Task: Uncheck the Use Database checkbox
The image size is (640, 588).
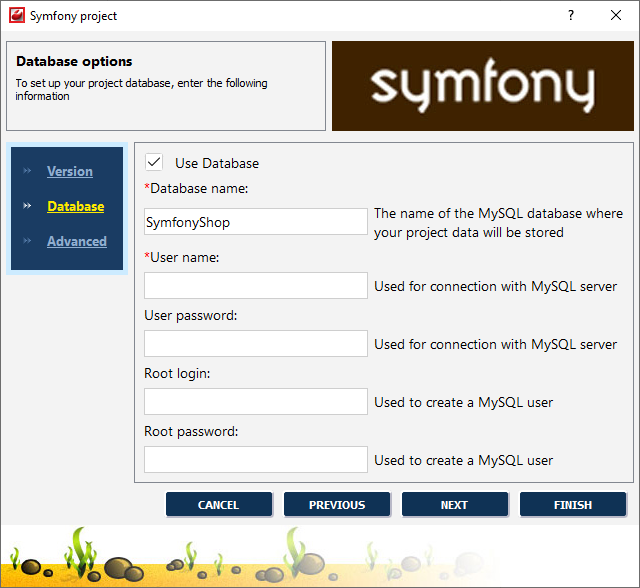Action: (154, 162)
